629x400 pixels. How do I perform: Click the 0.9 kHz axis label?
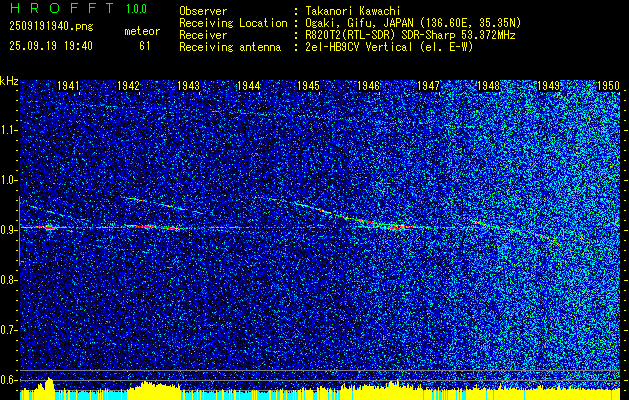click(x=8, y=230)
